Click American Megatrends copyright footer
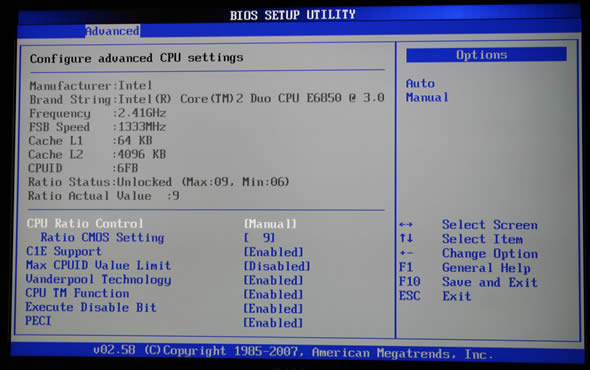590x370 pixels. coord(293,352)
